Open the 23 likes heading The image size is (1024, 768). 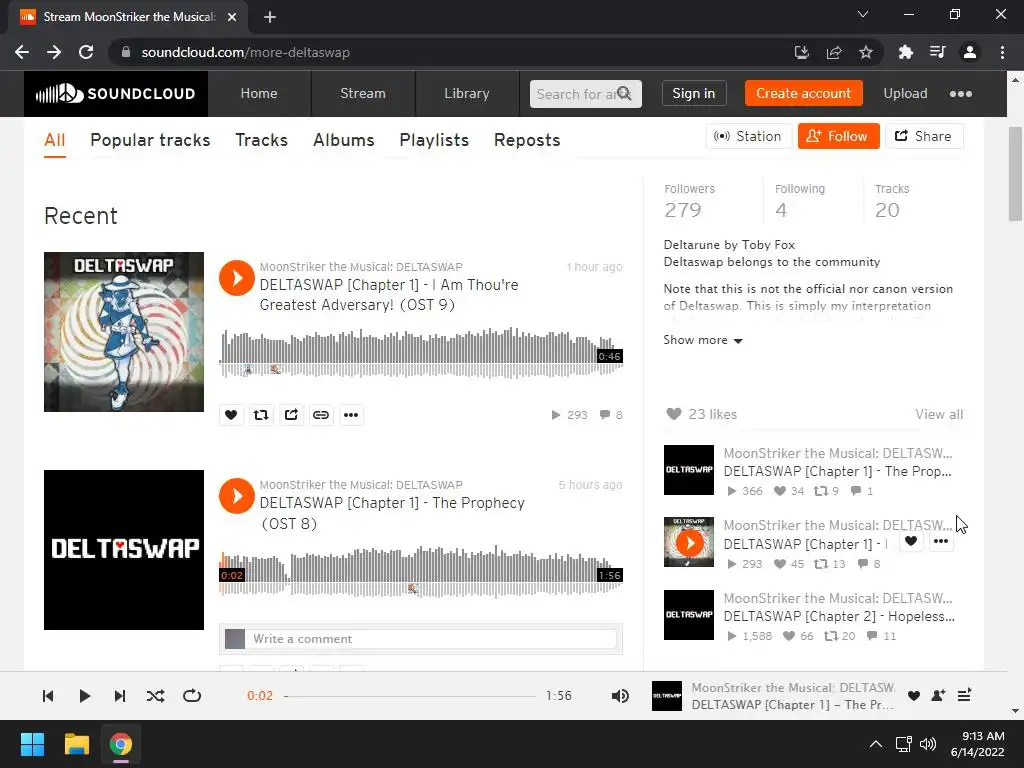[701, 414]
